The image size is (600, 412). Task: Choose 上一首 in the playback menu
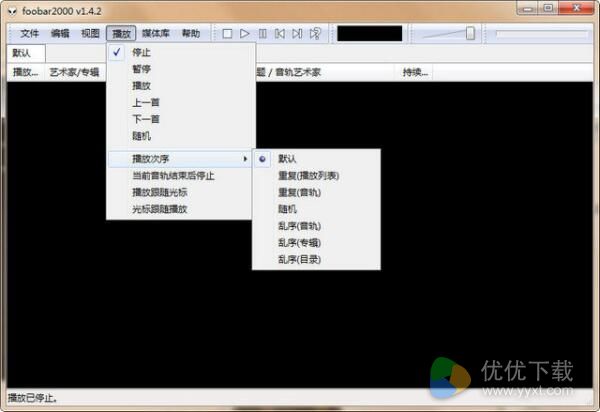coord(181,103)
